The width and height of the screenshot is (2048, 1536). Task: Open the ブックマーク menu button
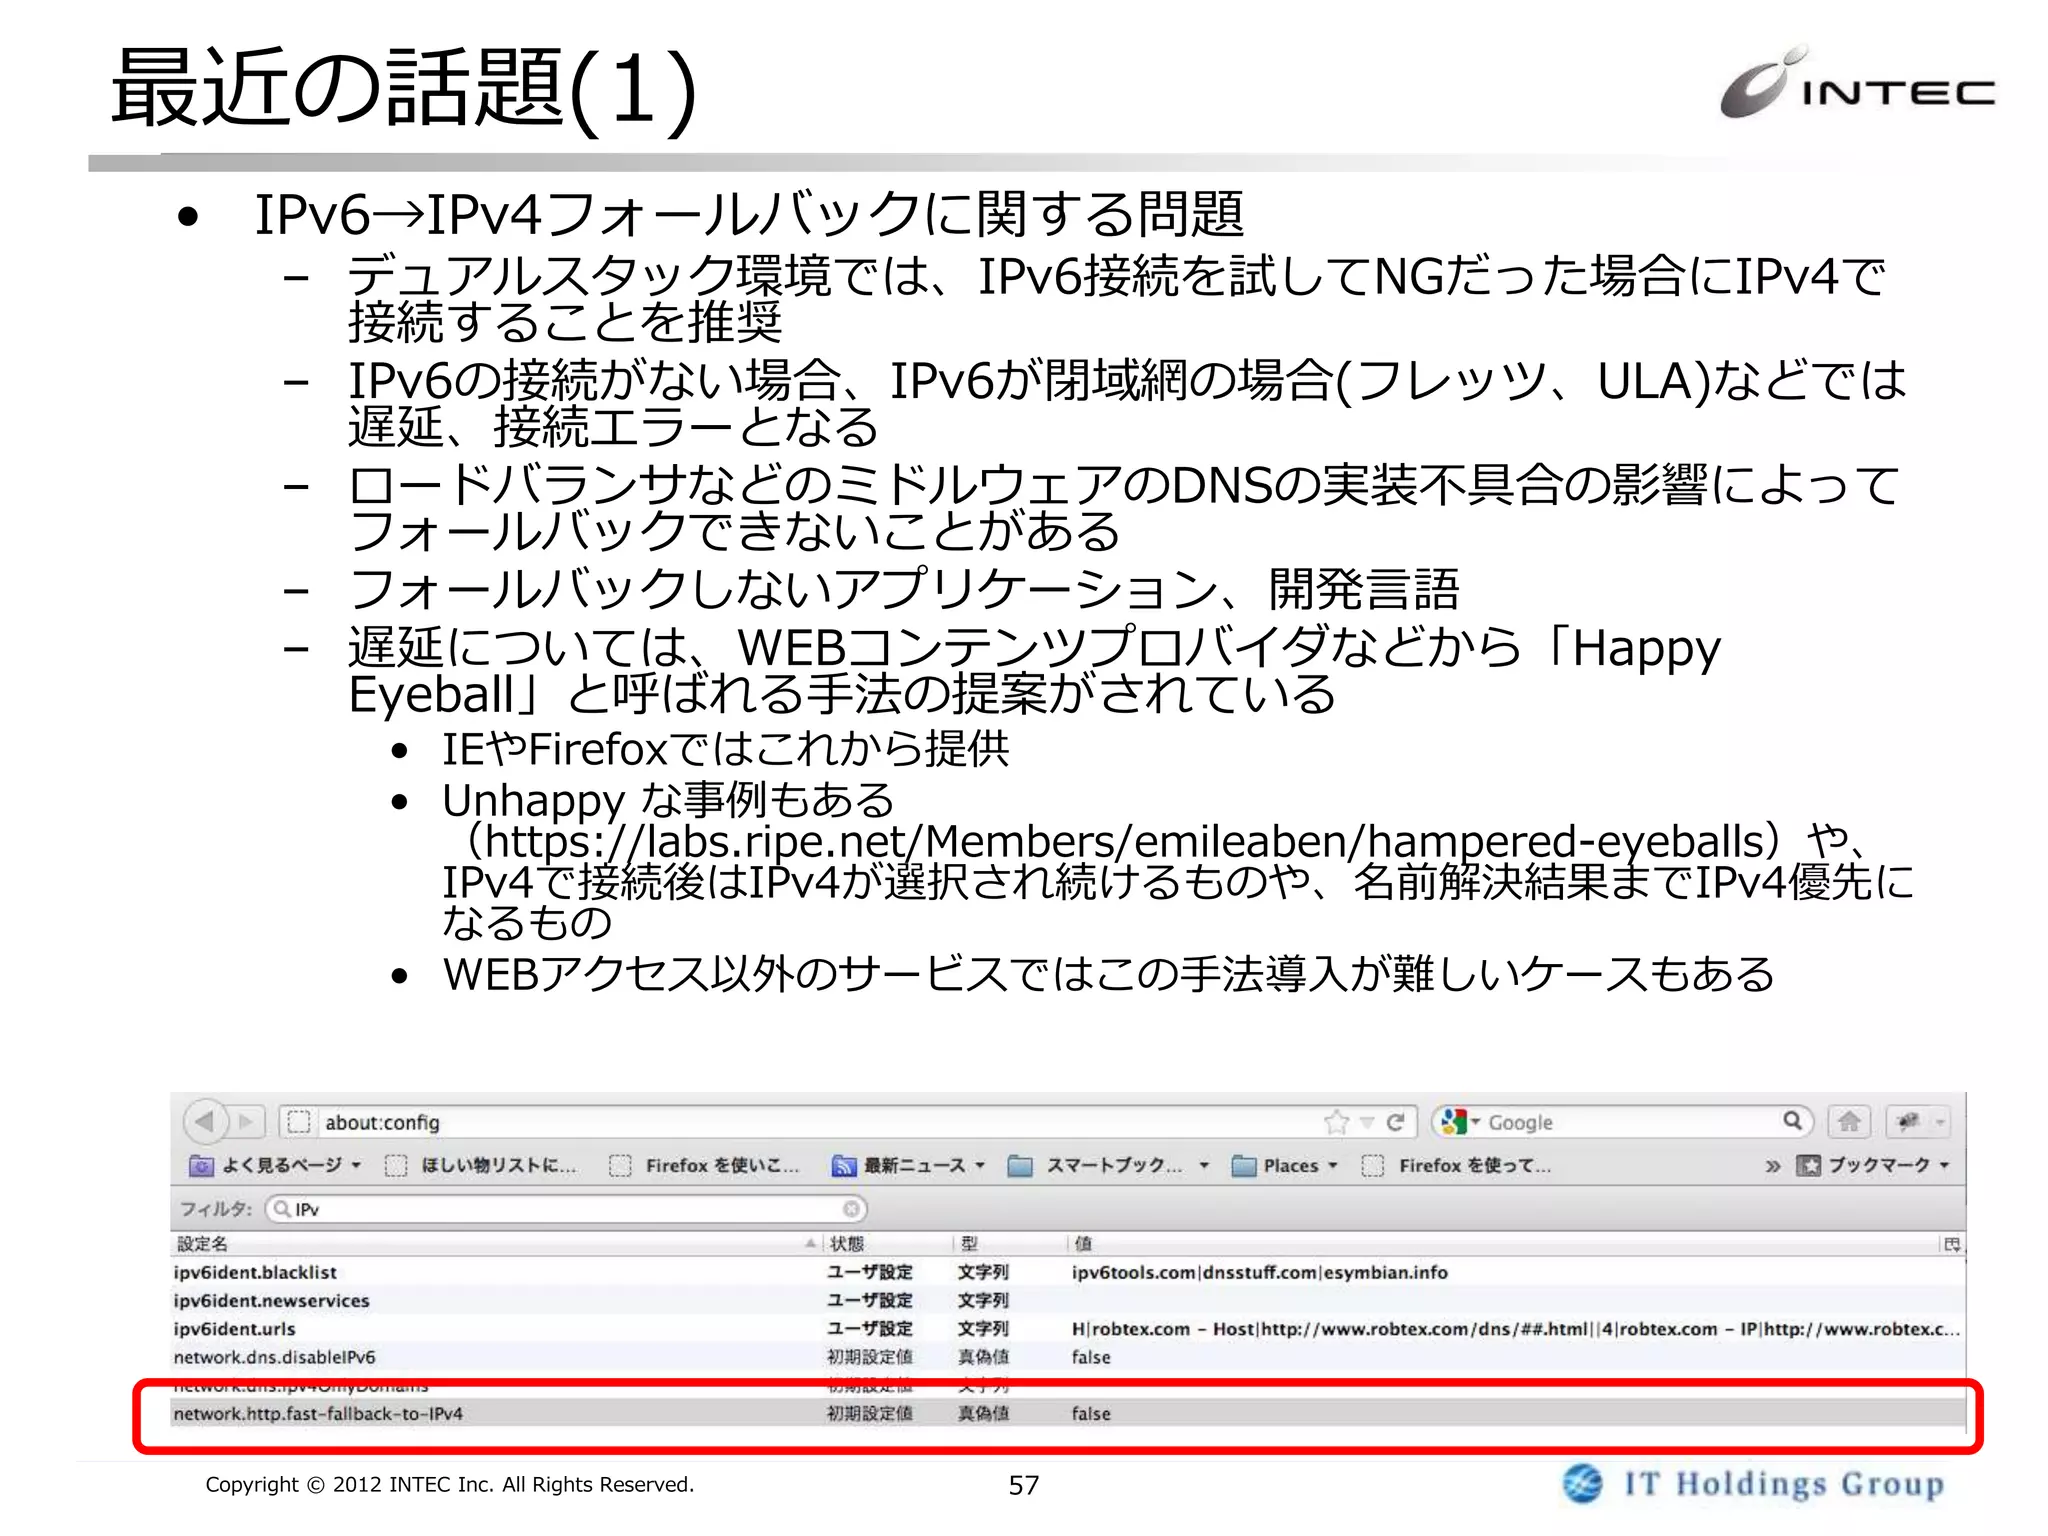click(x=1874, y=1166)
